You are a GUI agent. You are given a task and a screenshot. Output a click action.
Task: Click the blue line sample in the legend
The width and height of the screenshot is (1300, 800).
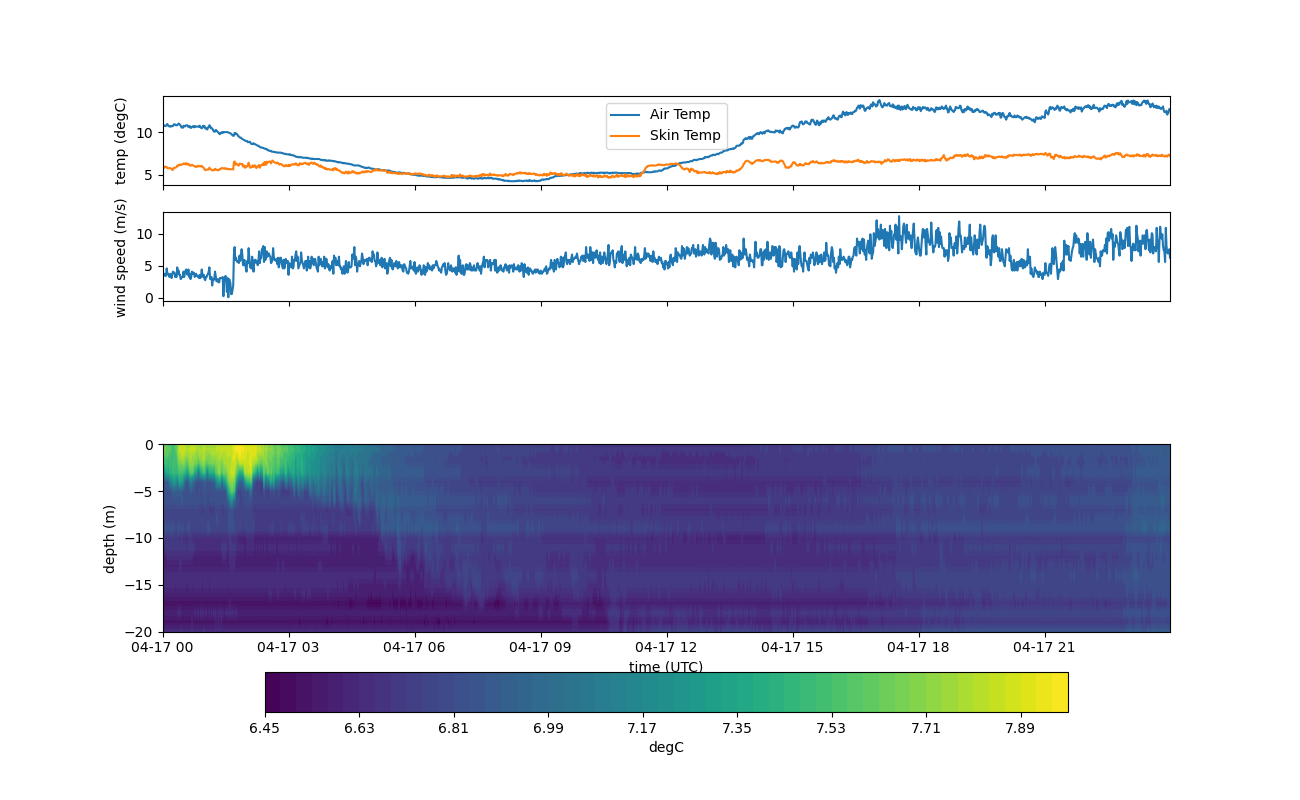pos(626,115)
